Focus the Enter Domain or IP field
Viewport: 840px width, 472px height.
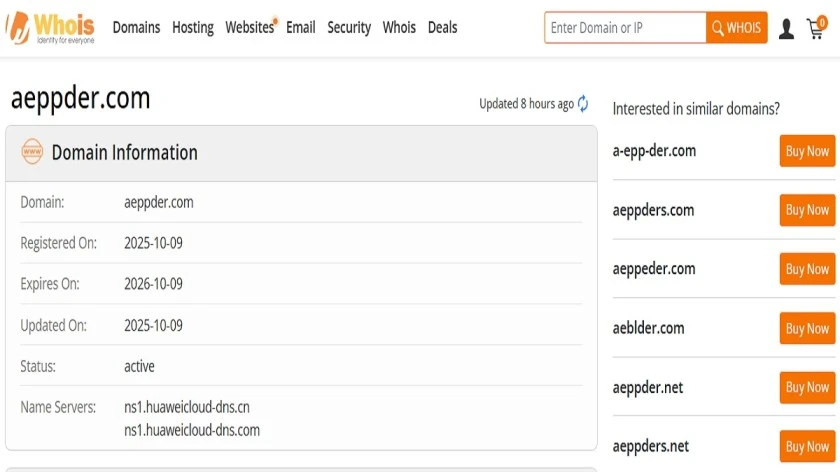[625, 27]
